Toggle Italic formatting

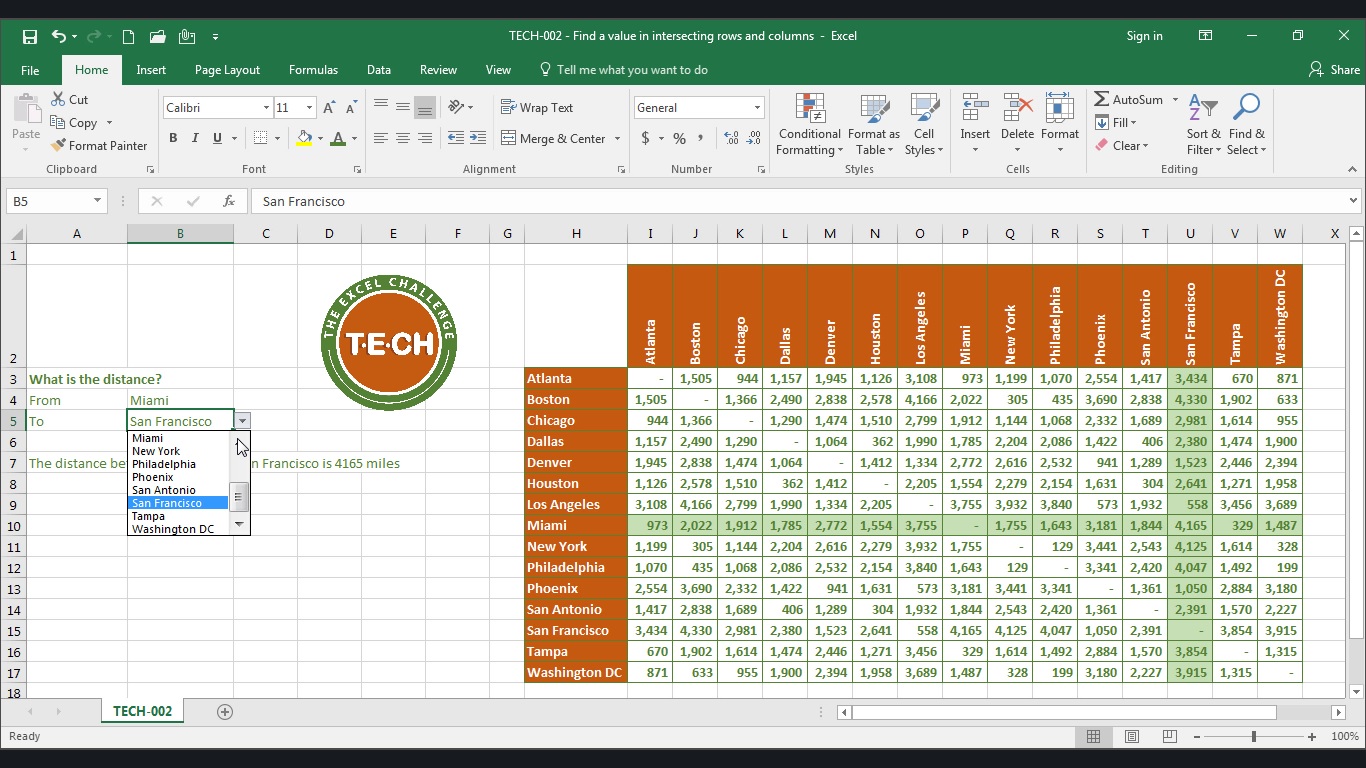[195, 139]
